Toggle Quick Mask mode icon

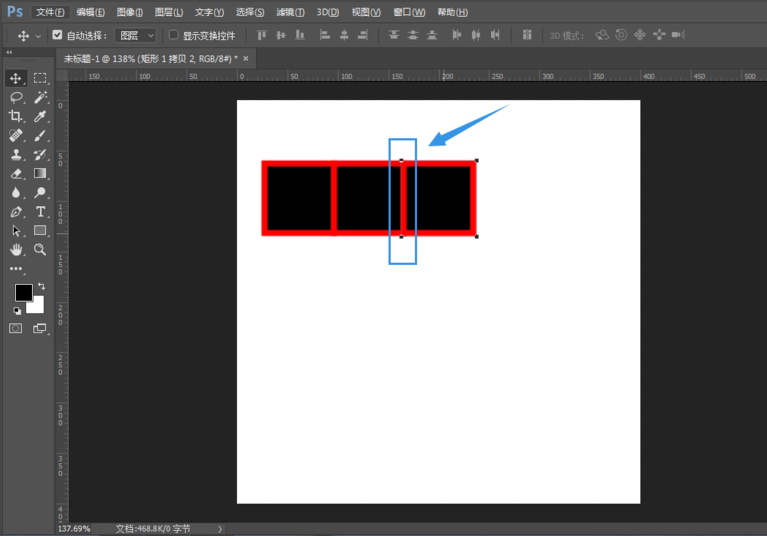coord(16,328)
